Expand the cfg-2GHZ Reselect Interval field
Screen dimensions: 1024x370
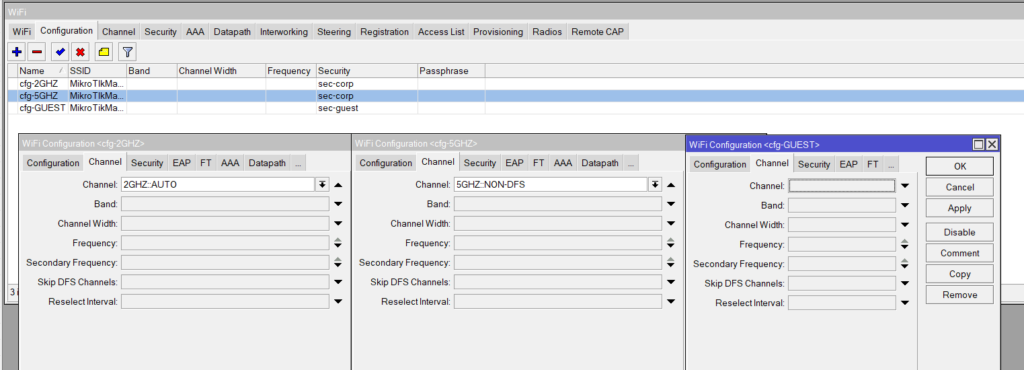coord(338,301)
